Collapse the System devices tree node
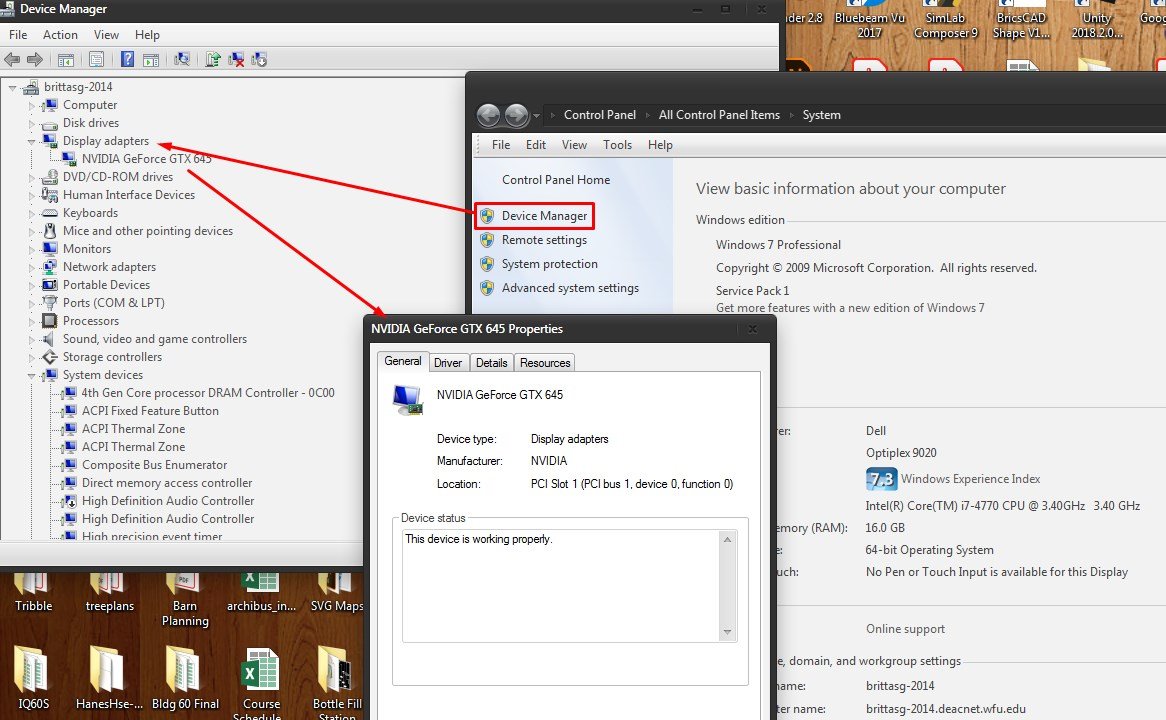This screenshot has width=1166, height=720. point(31,376)
